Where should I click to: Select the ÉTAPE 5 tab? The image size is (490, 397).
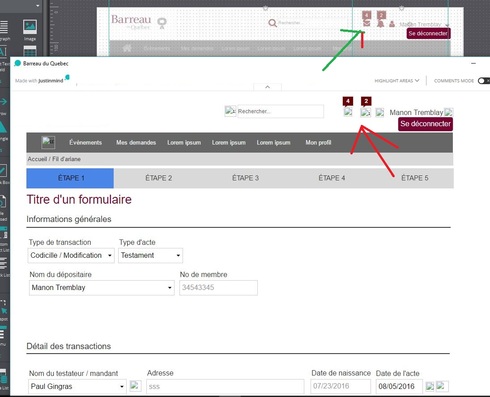click(x=415, y=178)
